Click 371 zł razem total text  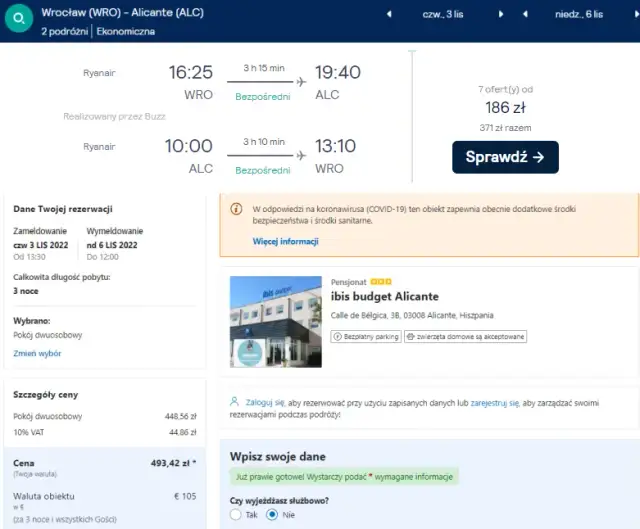point(505,128)
